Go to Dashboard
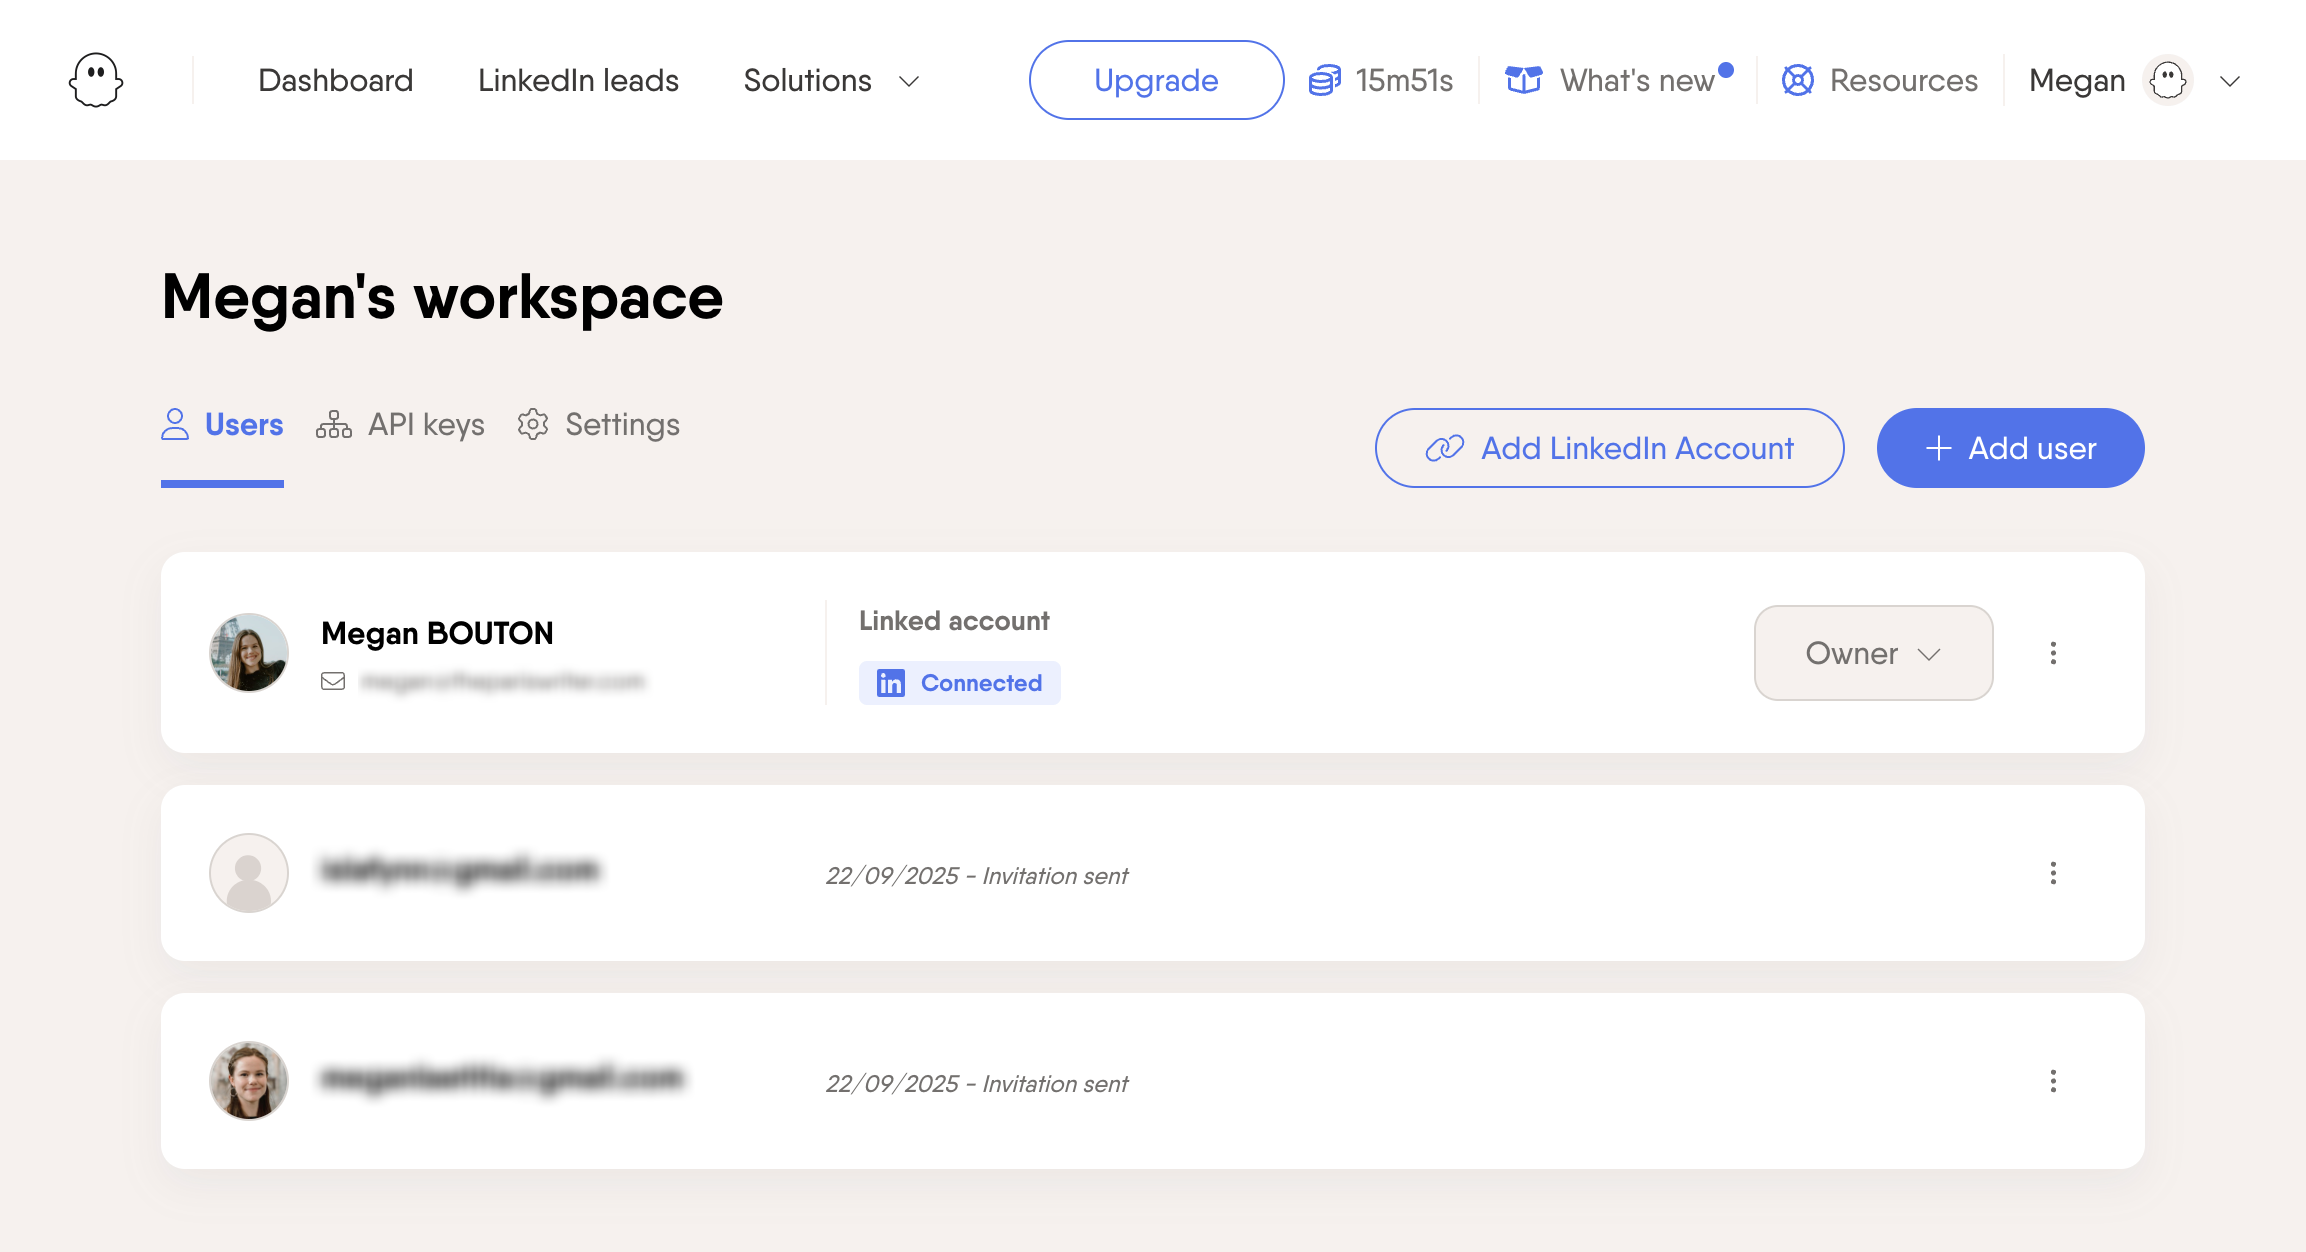This screenshot has width=2306, height=1252. [335, 80]
